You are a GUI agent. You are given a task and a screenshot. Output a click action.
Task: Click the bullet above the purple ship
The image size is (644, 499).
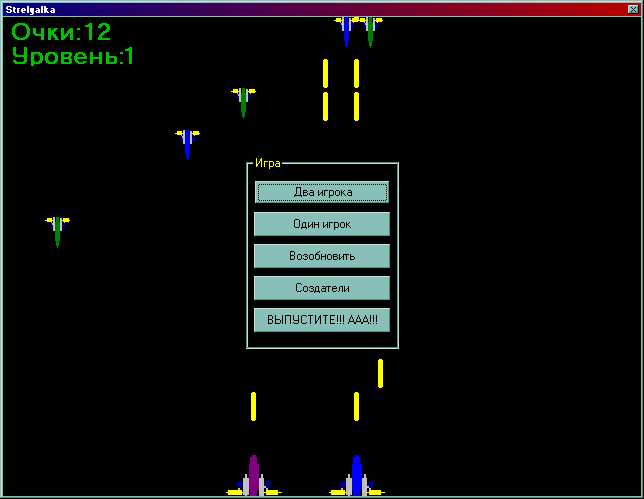pyautogui.click(x=253, y=407)
